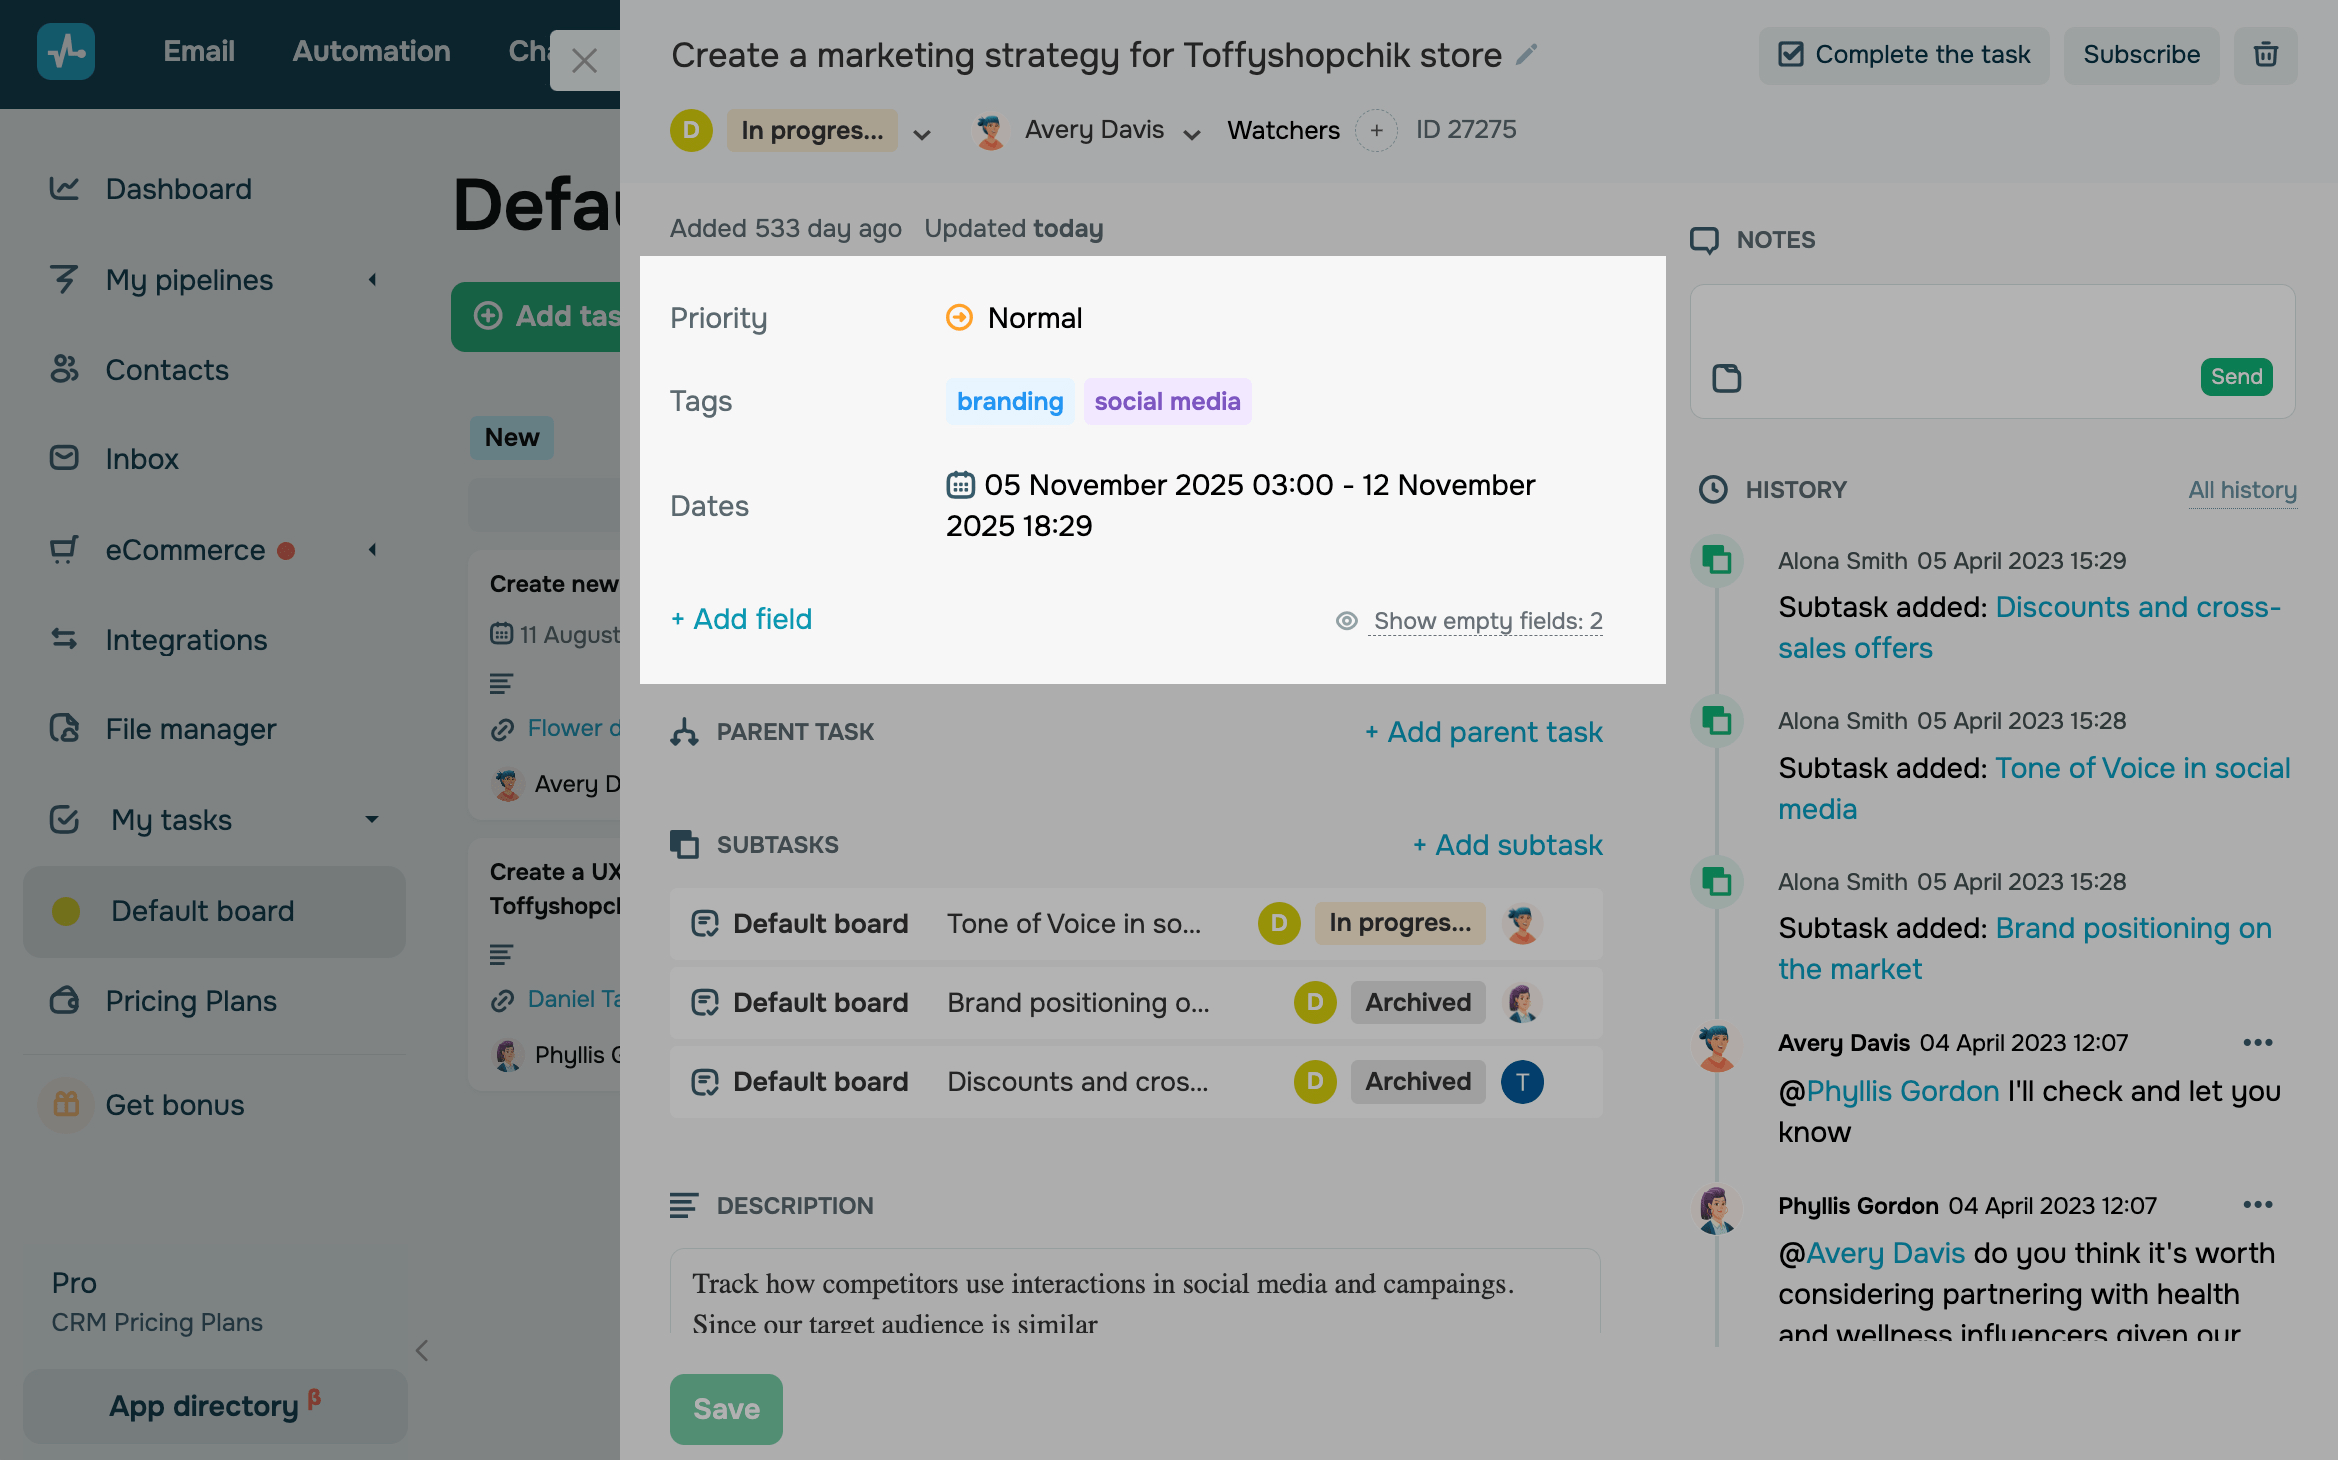Show empty fields via the eye toggle
This screenshot has width=2338, height=1460.
(1346, 621)
